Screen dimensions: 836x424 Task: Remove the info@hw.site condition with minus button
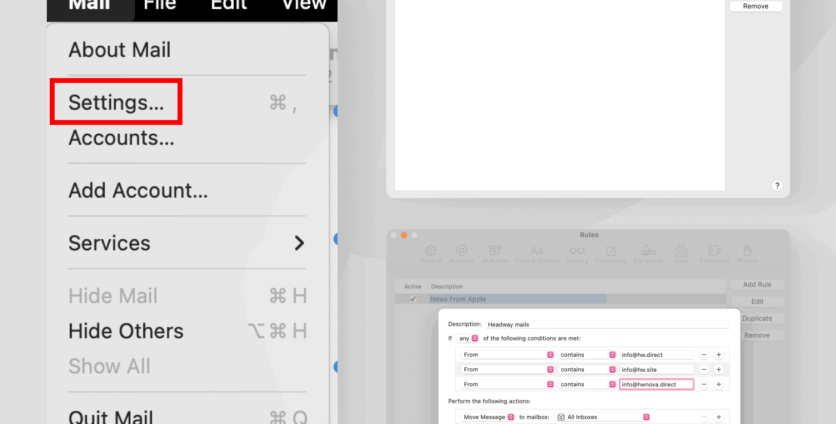[x=703, y=369]
